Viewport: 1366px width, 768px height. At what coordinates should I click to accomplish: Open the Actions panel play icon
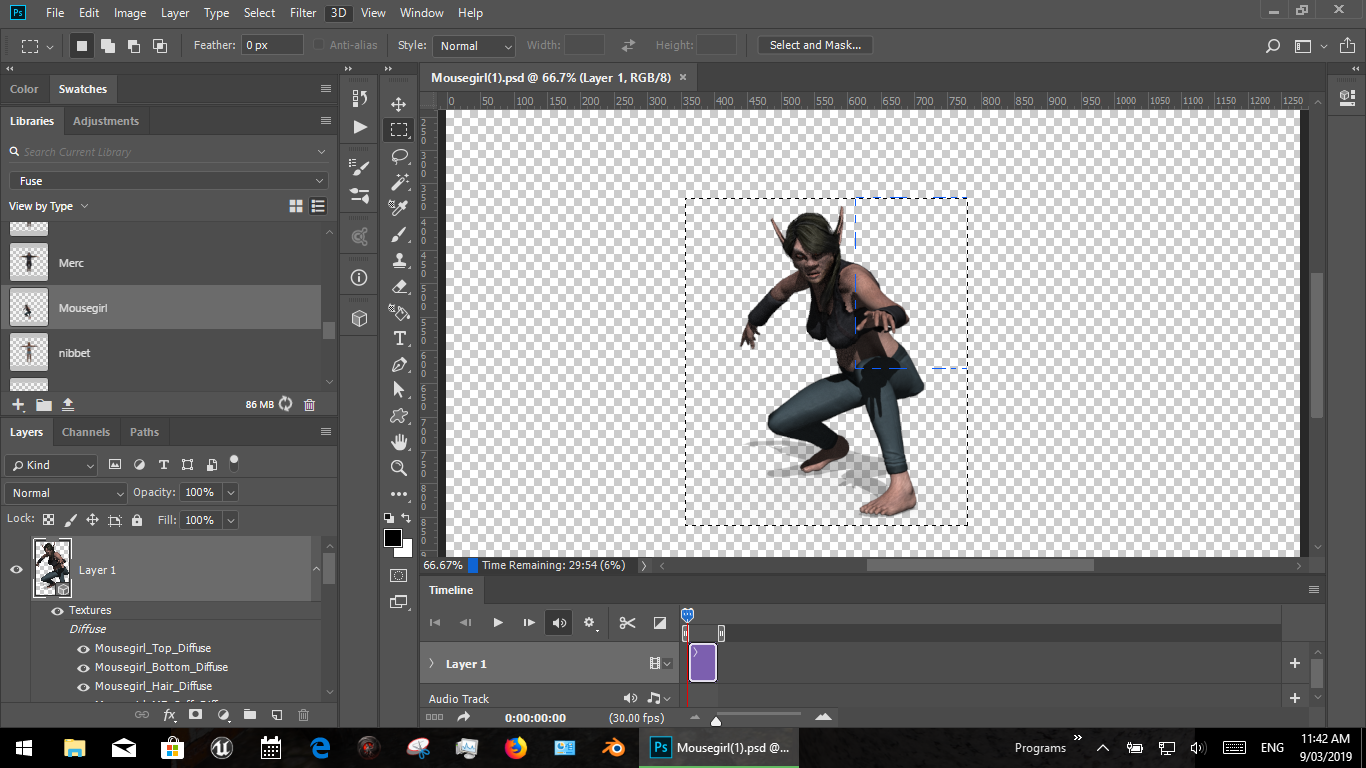pyautogui.click(x=360, y=127)
